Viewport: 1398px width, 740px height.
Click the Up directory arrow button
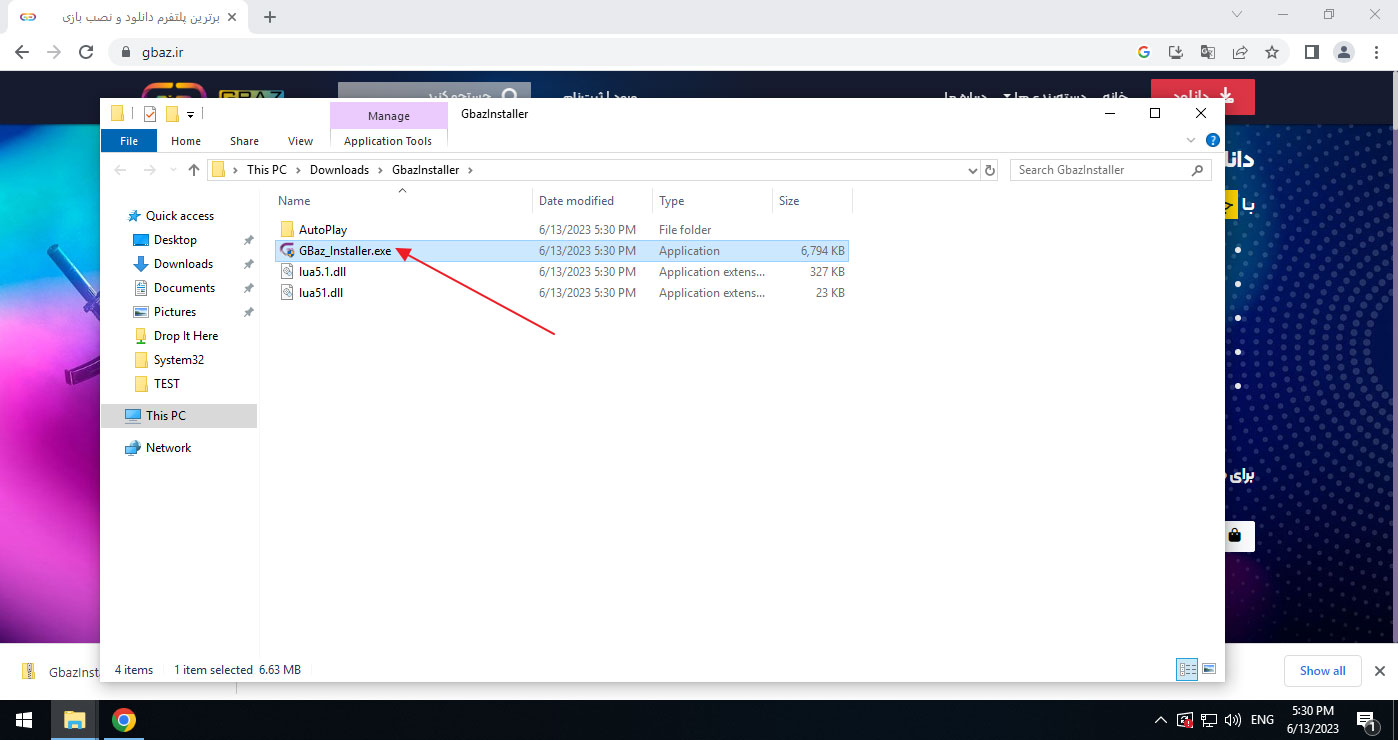click(194, 170)
